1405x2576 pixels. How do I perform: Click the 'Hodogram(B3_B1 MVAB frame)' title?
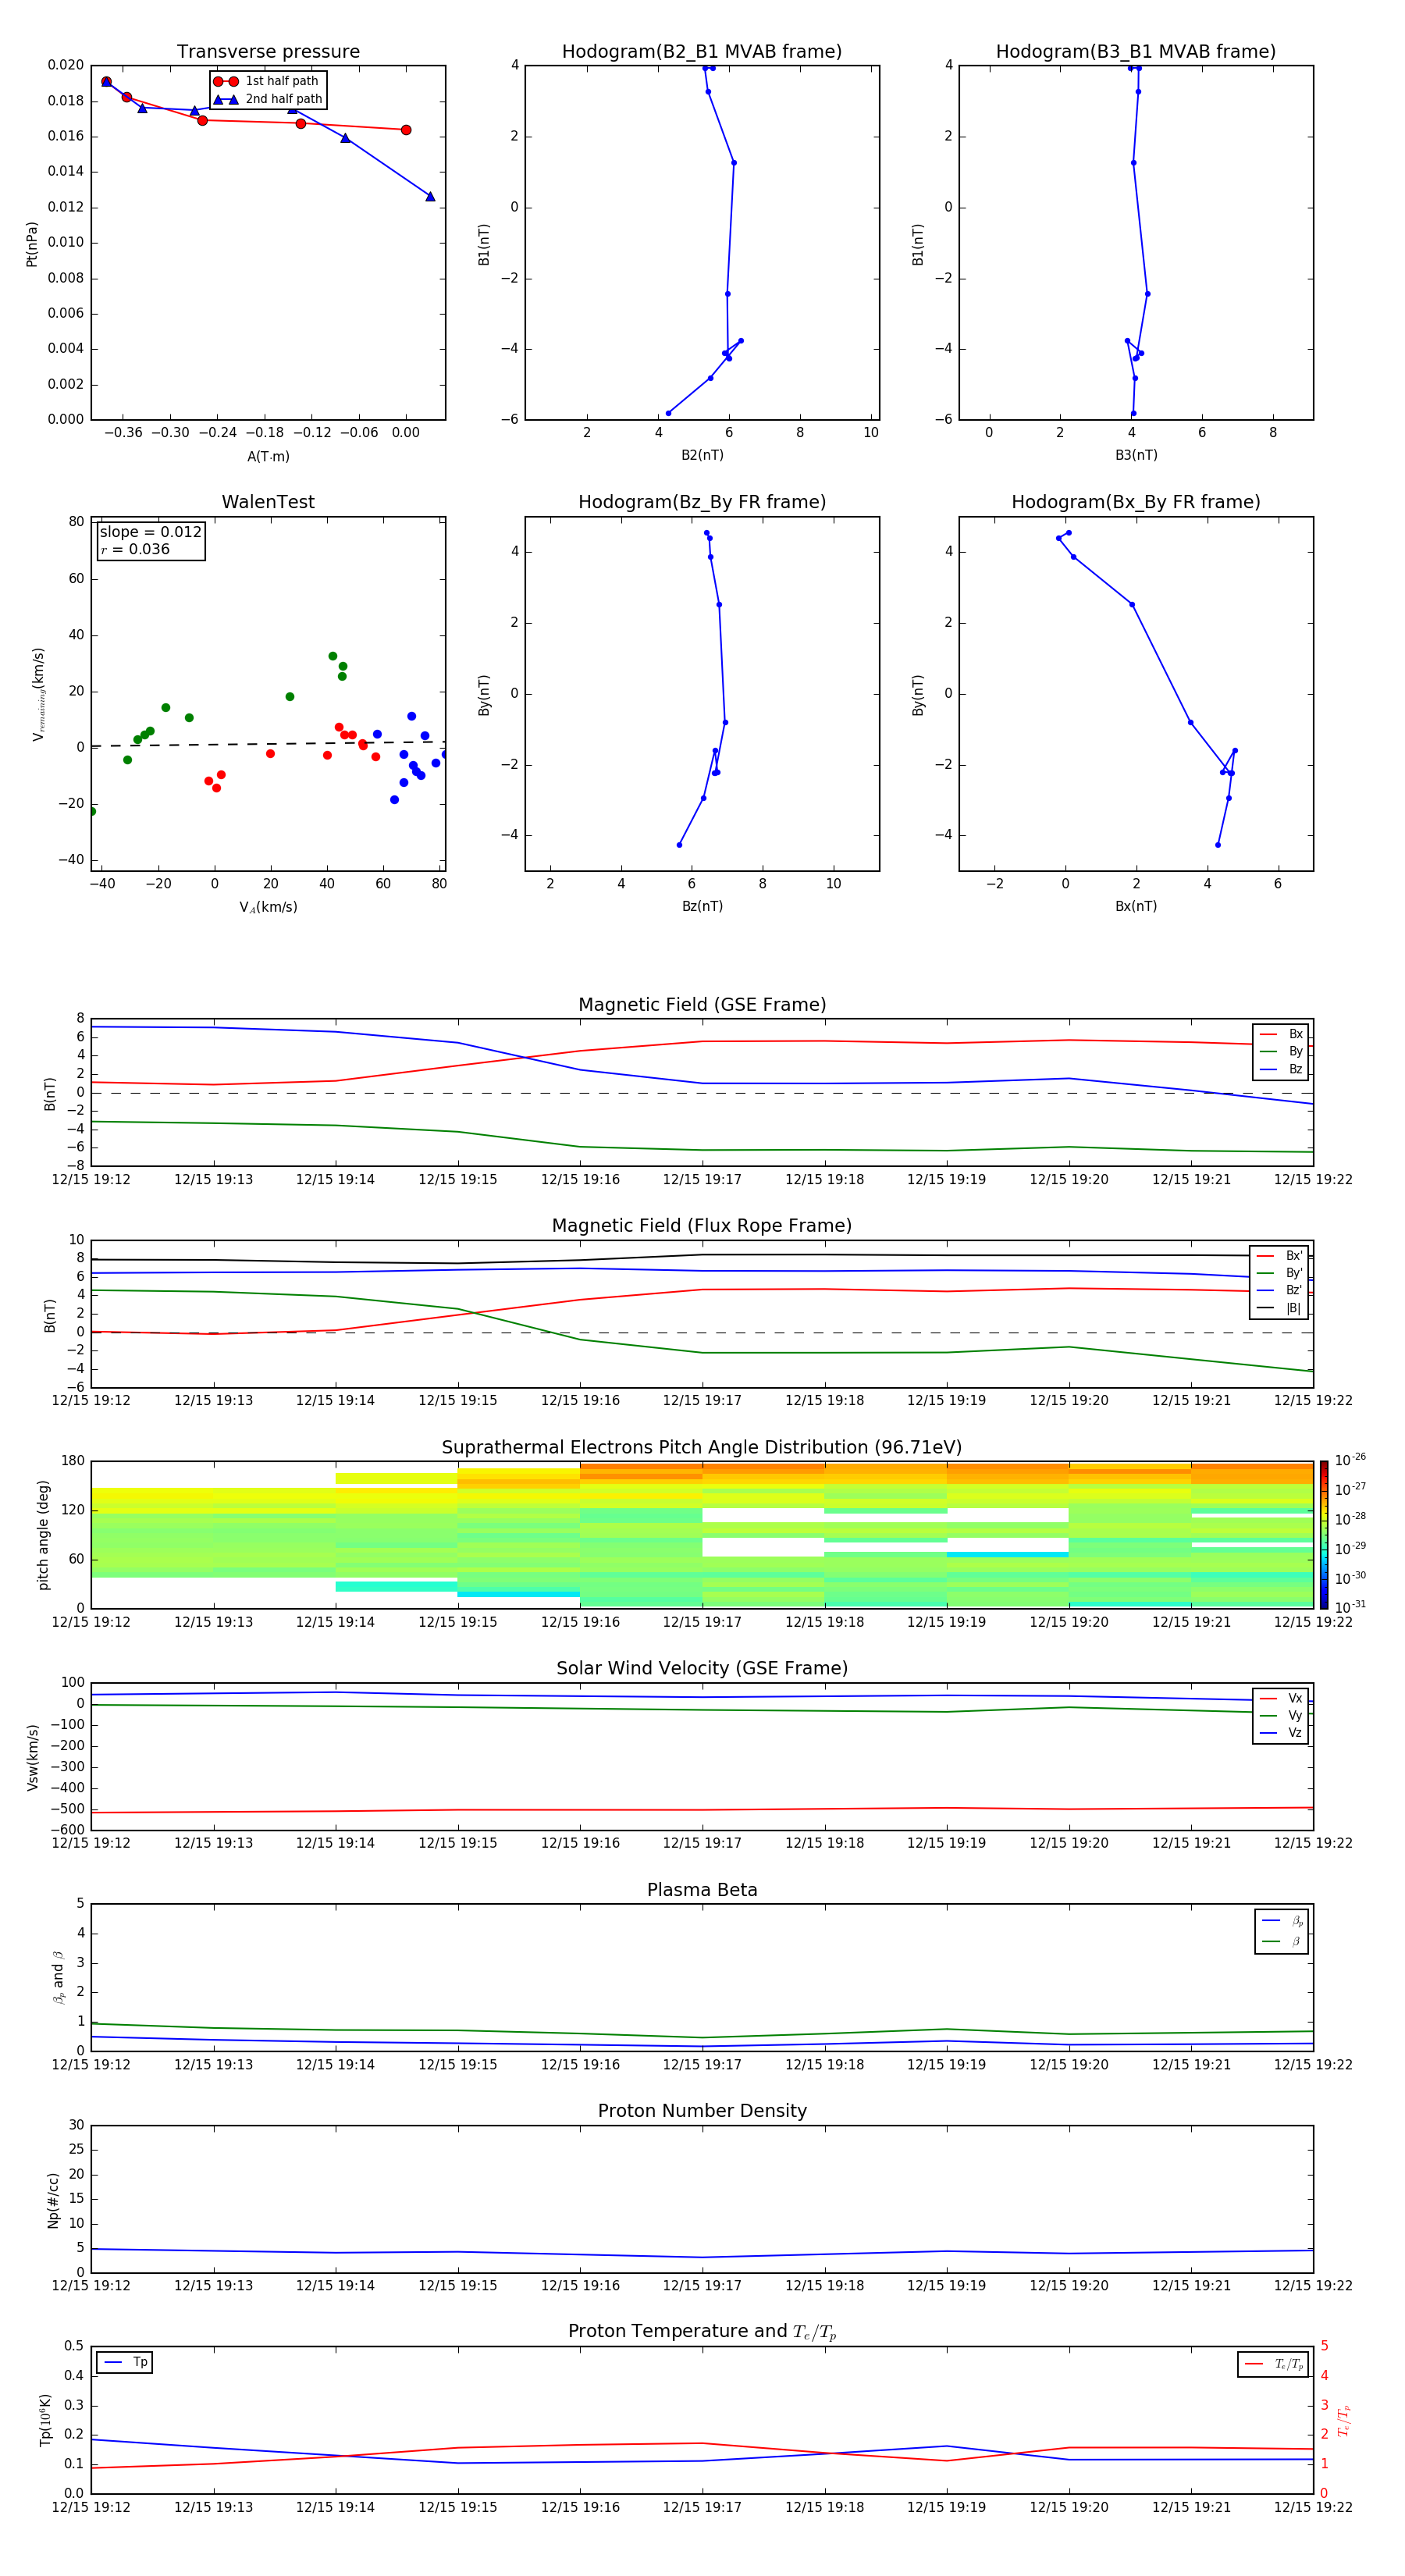tap(1136, 52)
